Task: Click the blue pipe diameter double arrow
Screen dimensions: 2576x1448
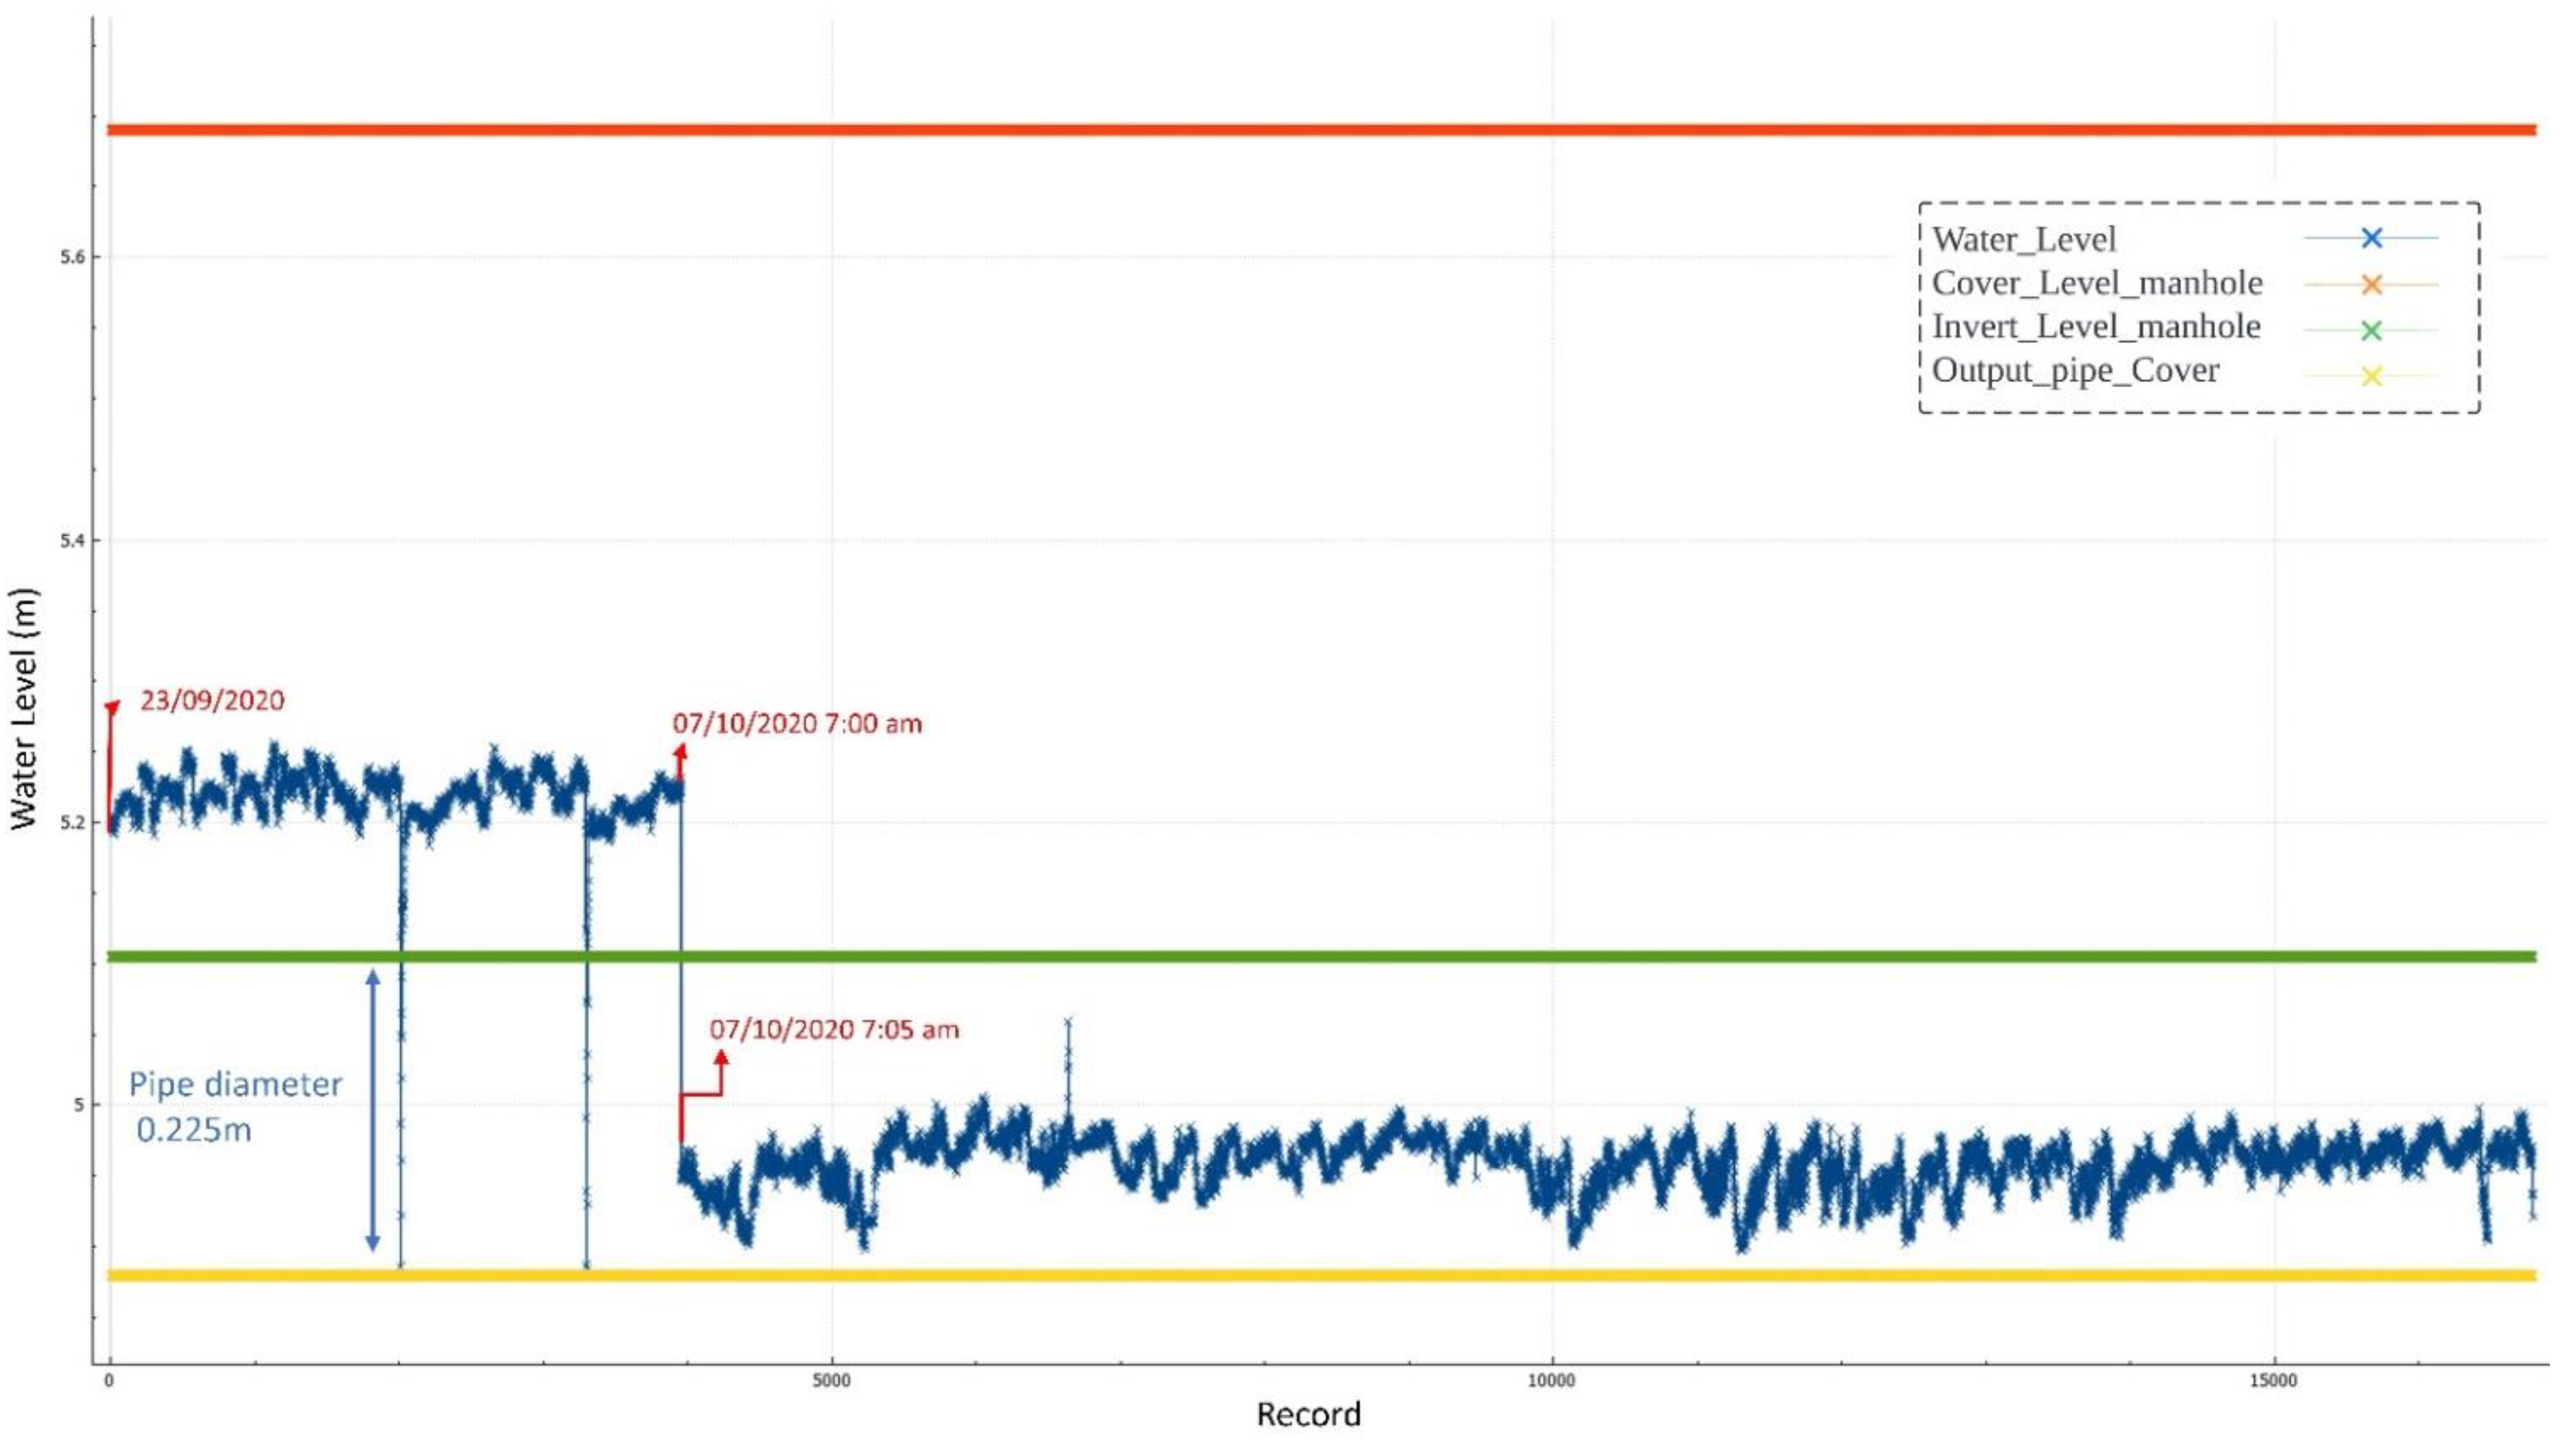Action: coord(373,1110)
